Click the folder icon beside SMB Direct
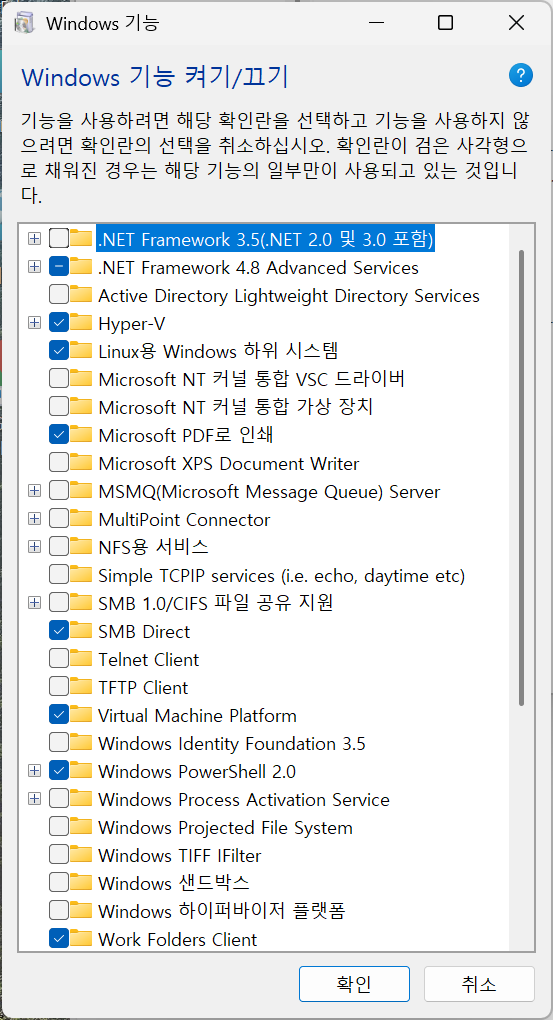This screenshot has width=553, height=1020. point(81,631)
